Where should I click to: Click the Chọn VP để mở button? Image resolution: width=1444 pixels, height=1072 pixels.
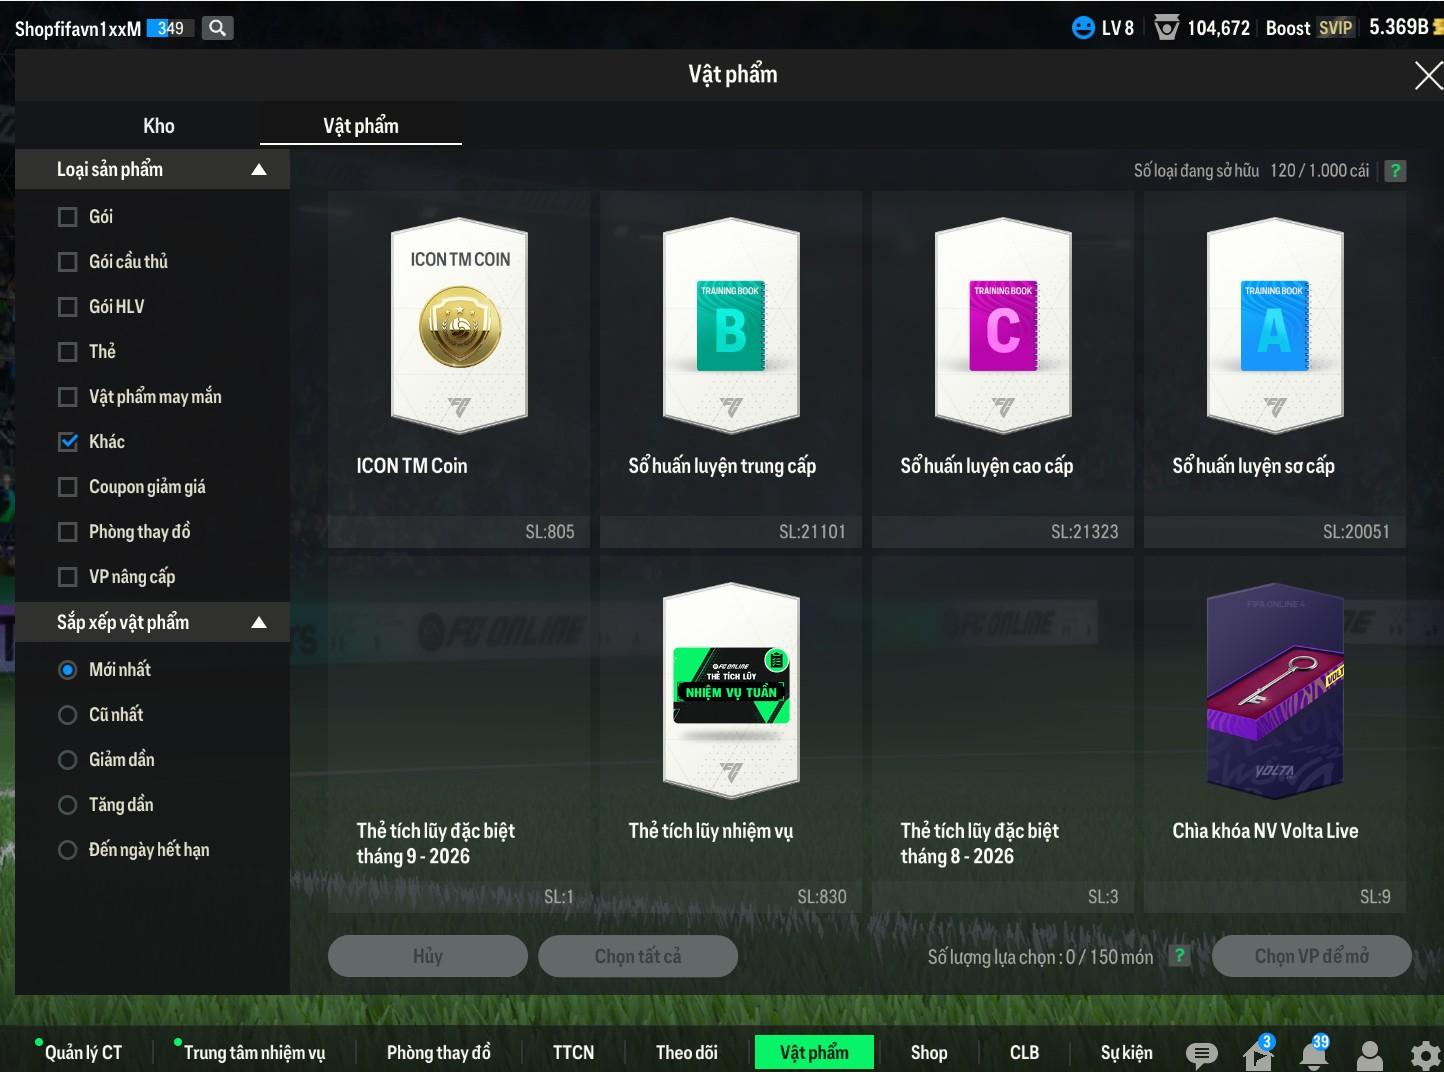(1312, 956)
